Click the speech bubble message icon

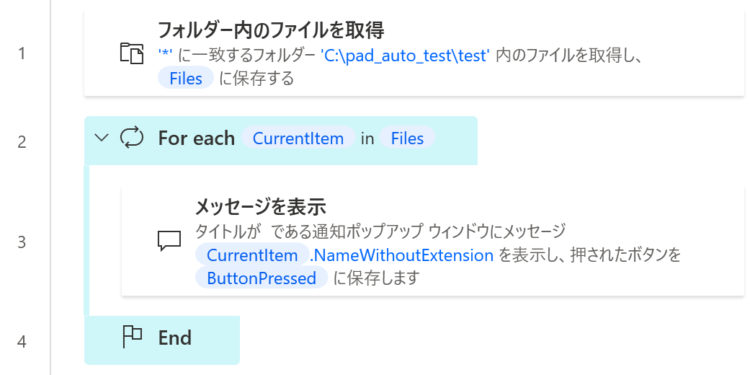169,241
